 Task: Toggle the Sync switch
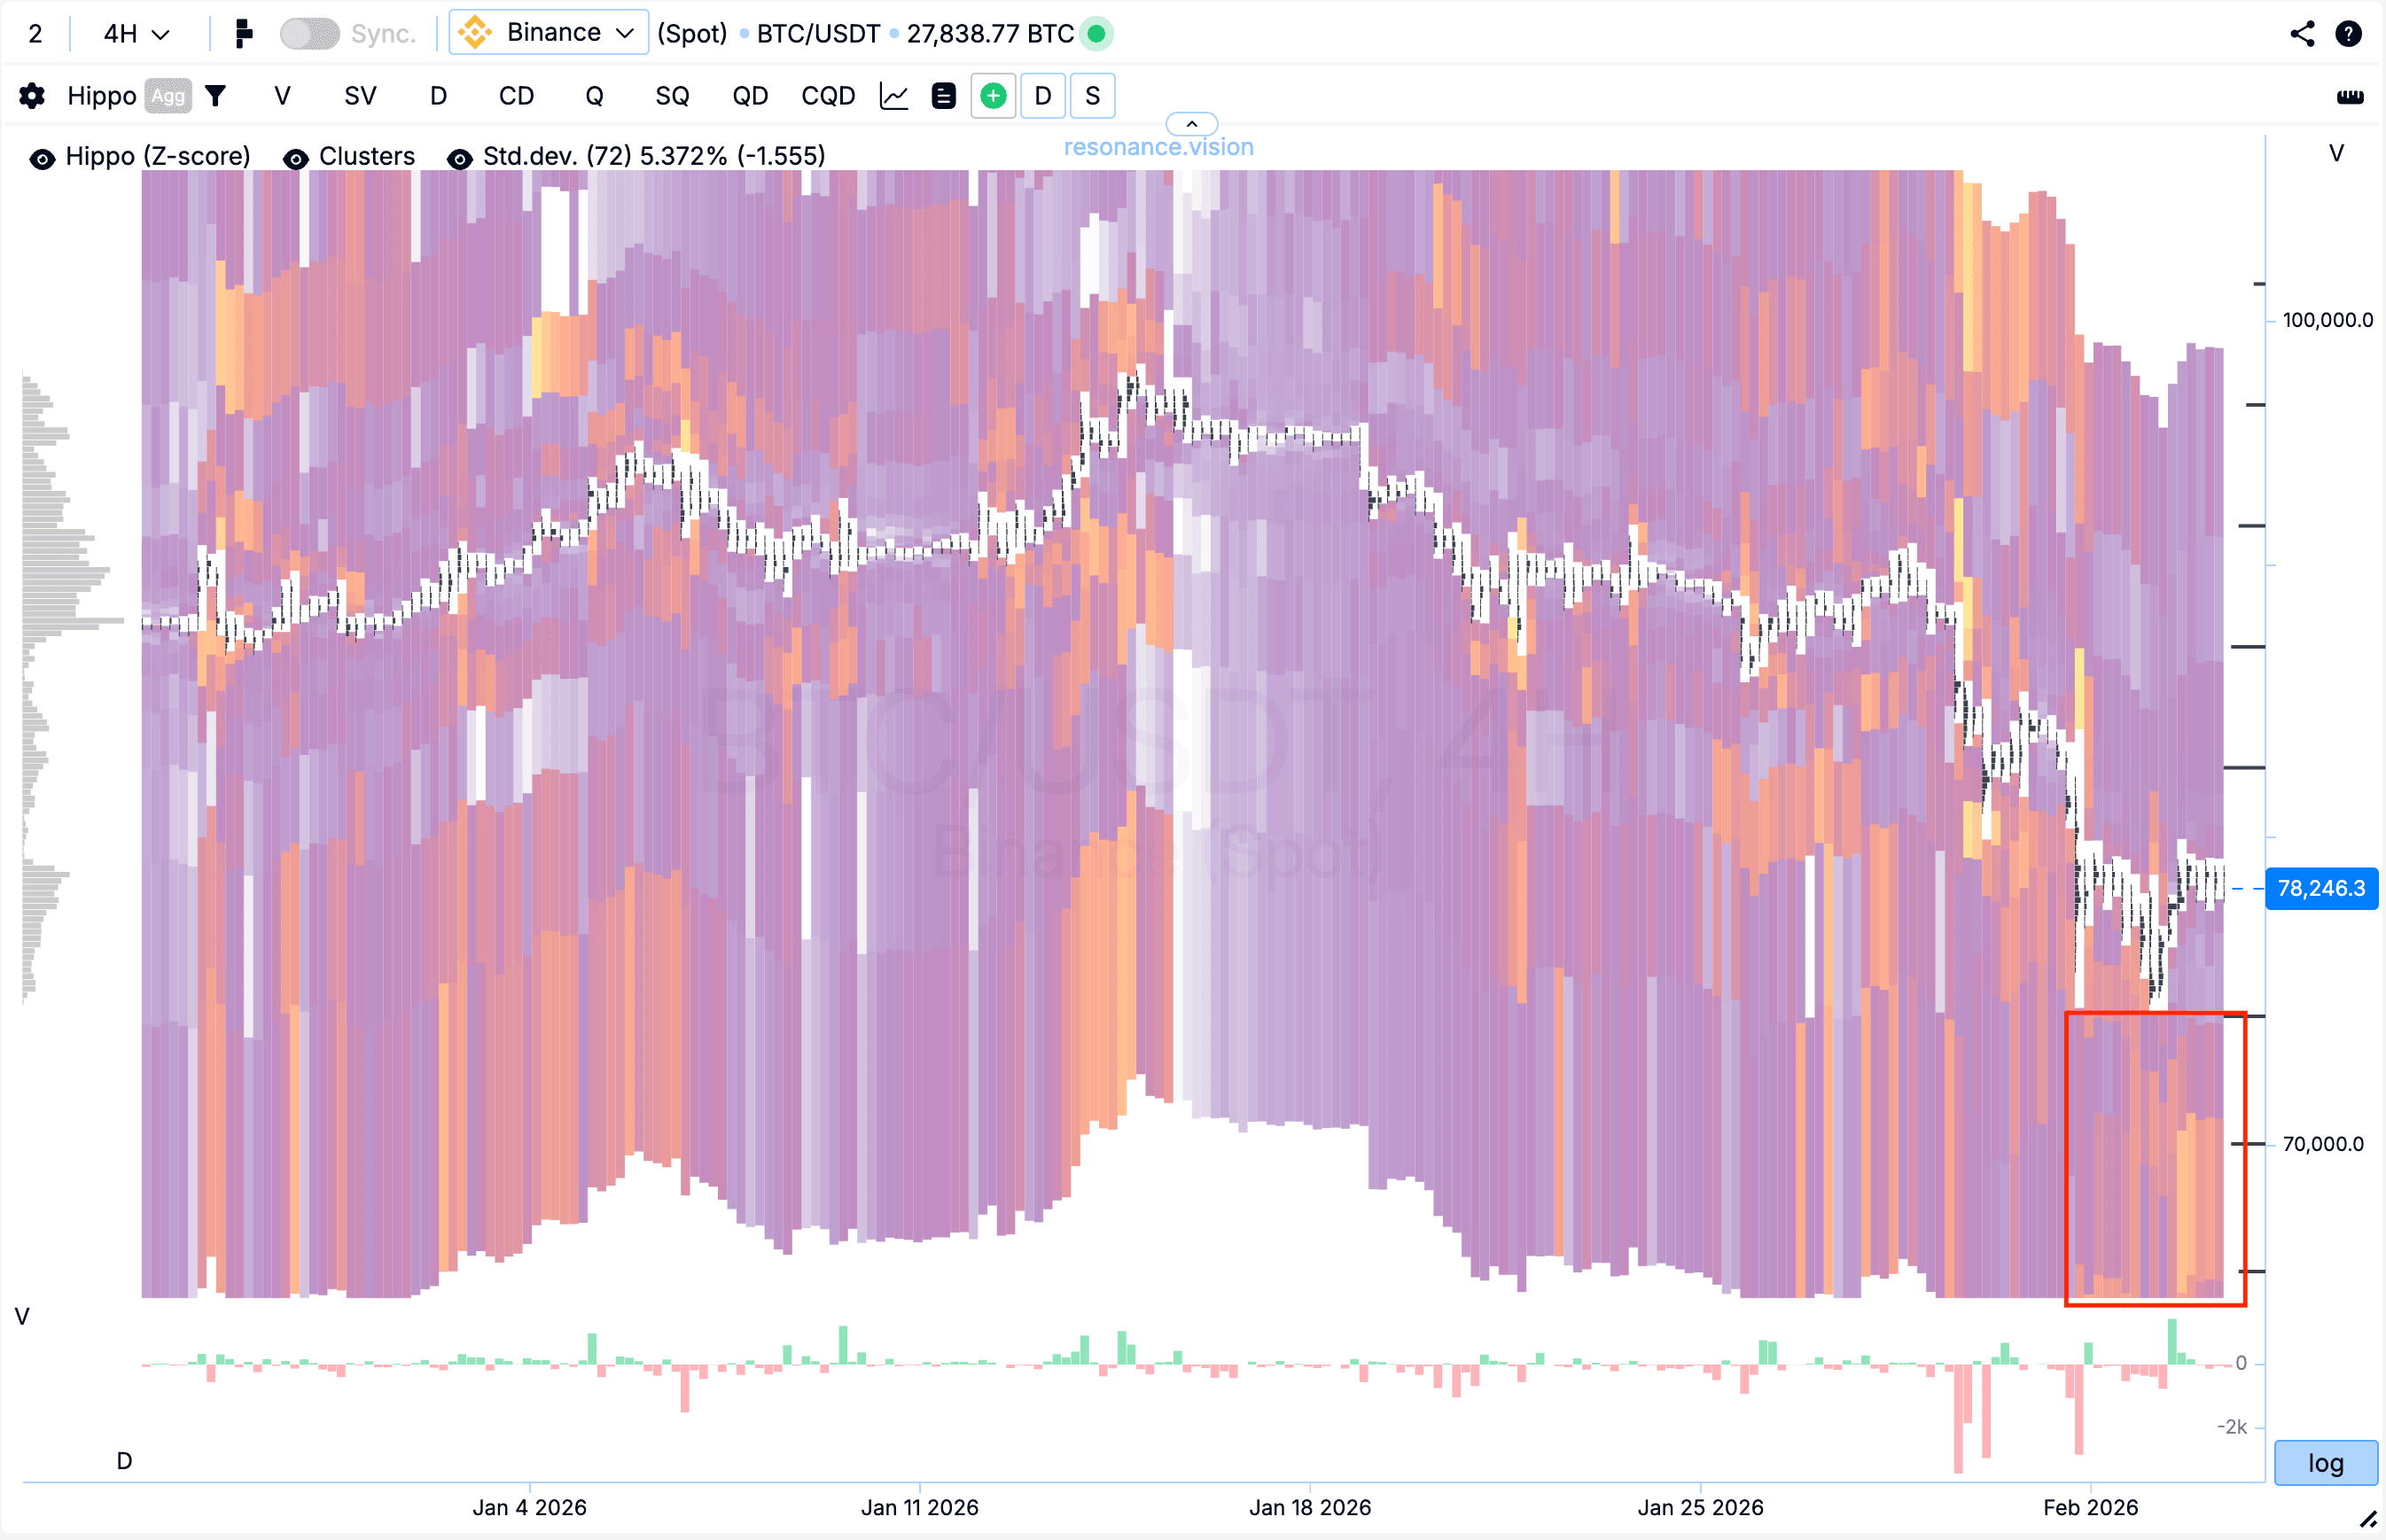point(309,34)
